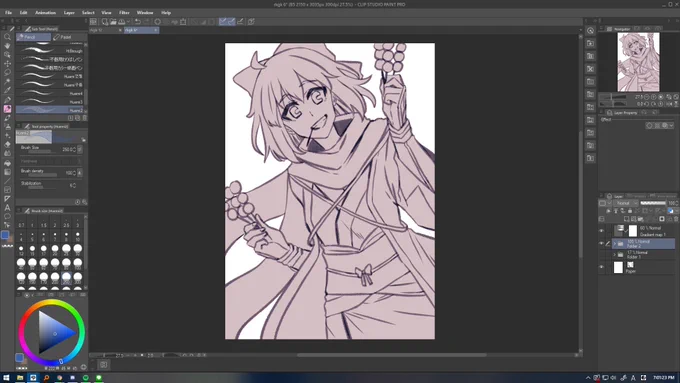Viewport: 680px width, 383px height.
Task: Toggle visibility of Folder 2 layer
Action: point(602,243)
